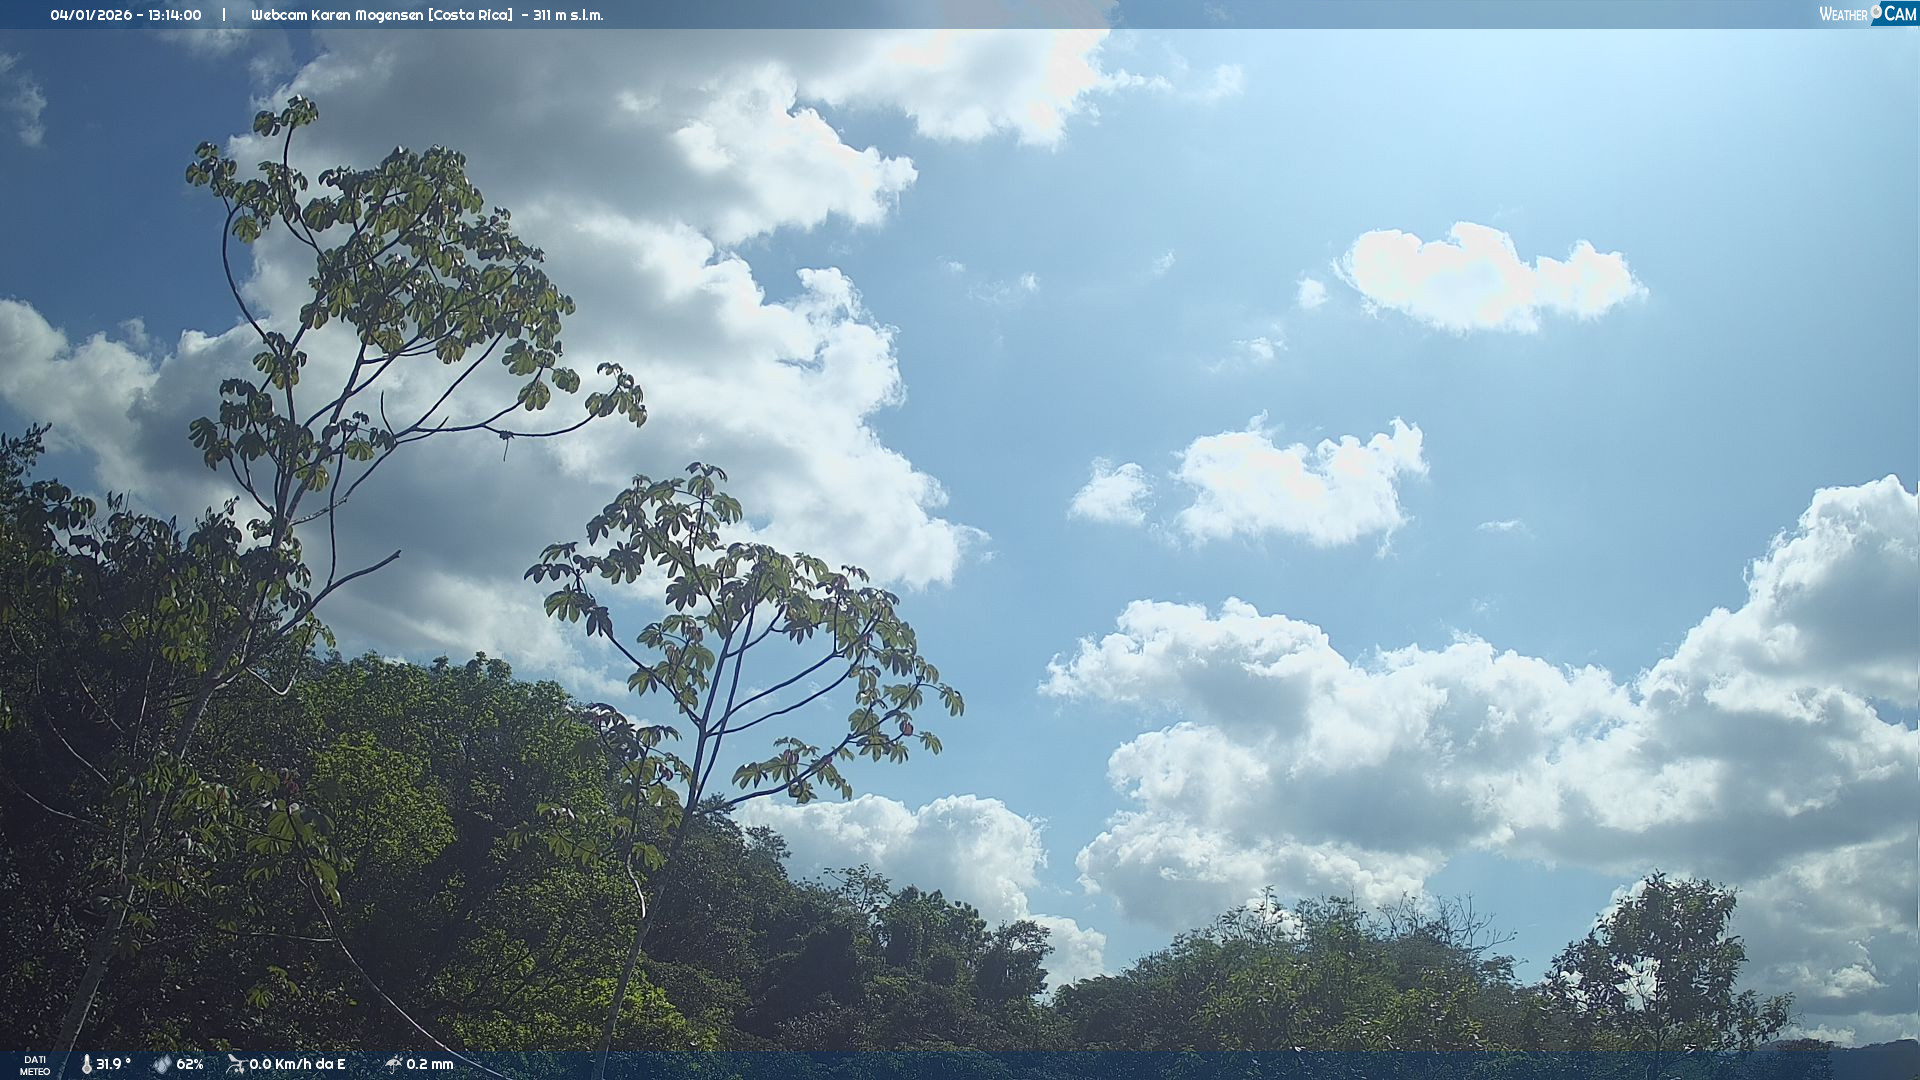Viewport: 1920px width, 1080px height.
Task: Click the 13:14:00 timestamp
Action: click(x=175, y=15)
